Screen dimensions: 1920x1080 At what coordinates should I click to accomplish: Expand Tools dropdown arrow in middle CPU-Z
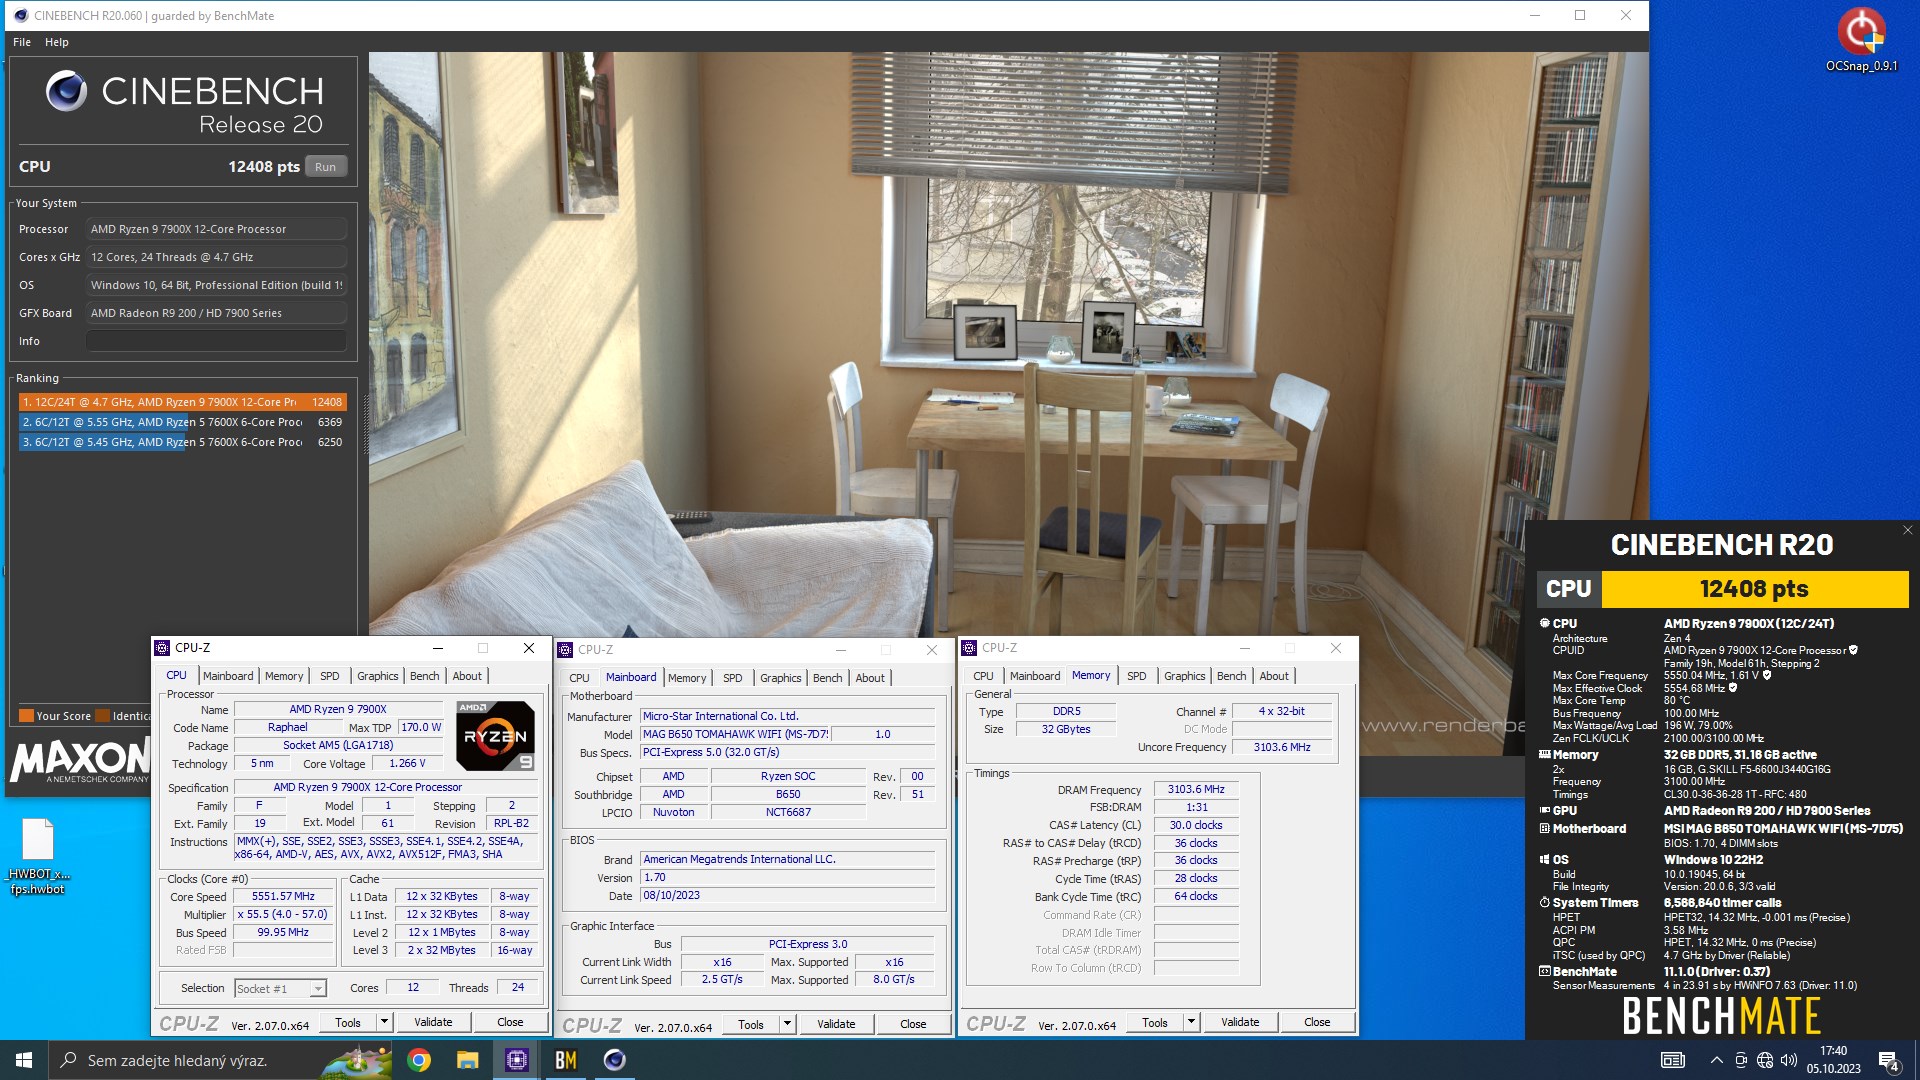pyautogui.click(x=787, y=1024)
